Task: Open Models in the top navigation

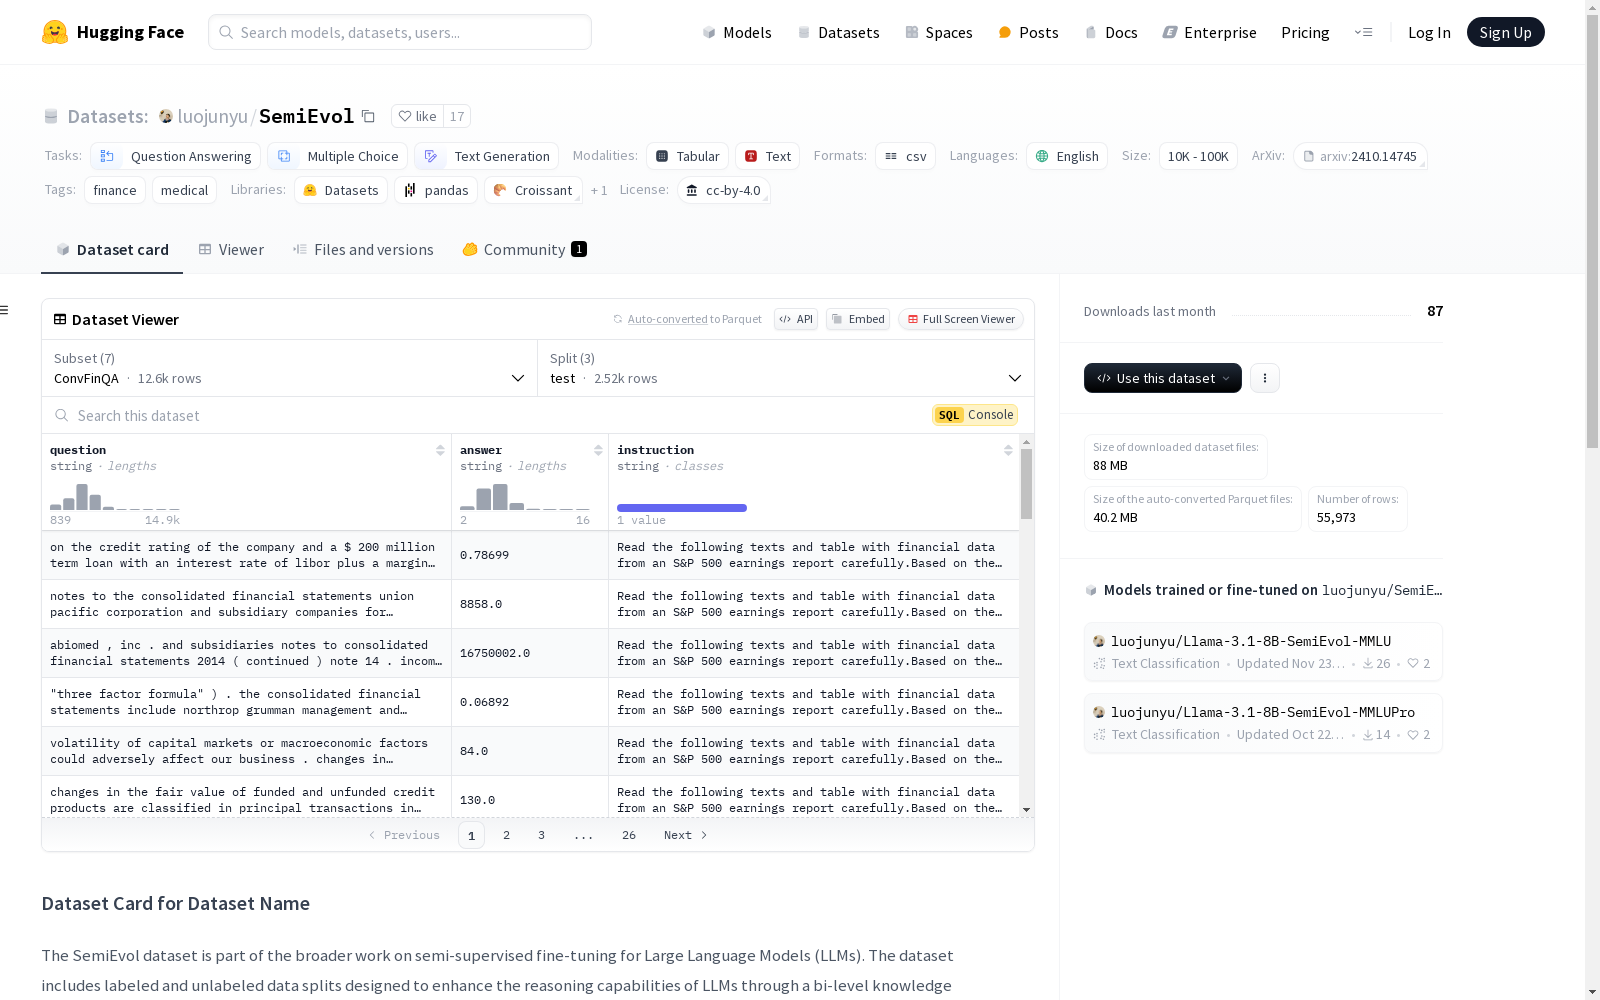Action: tap(737, 32)
